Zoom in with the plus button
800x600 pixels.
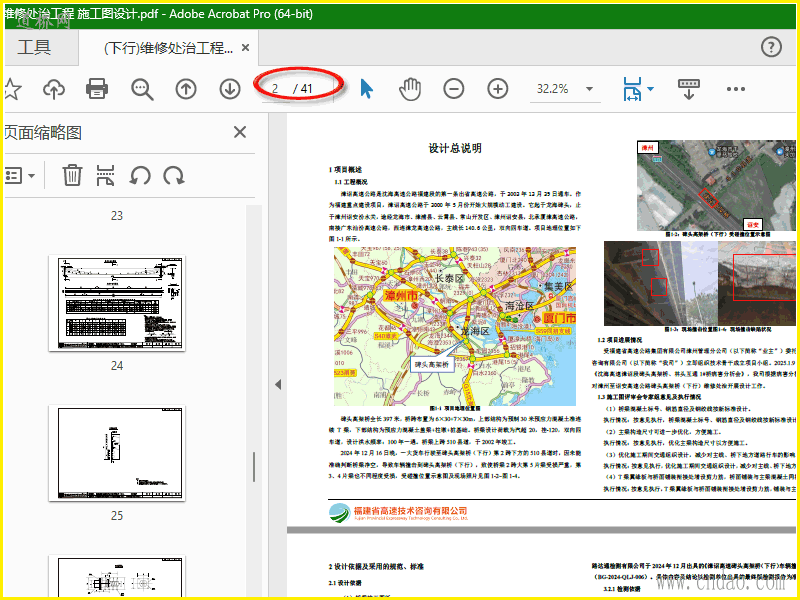coord(497,89)
